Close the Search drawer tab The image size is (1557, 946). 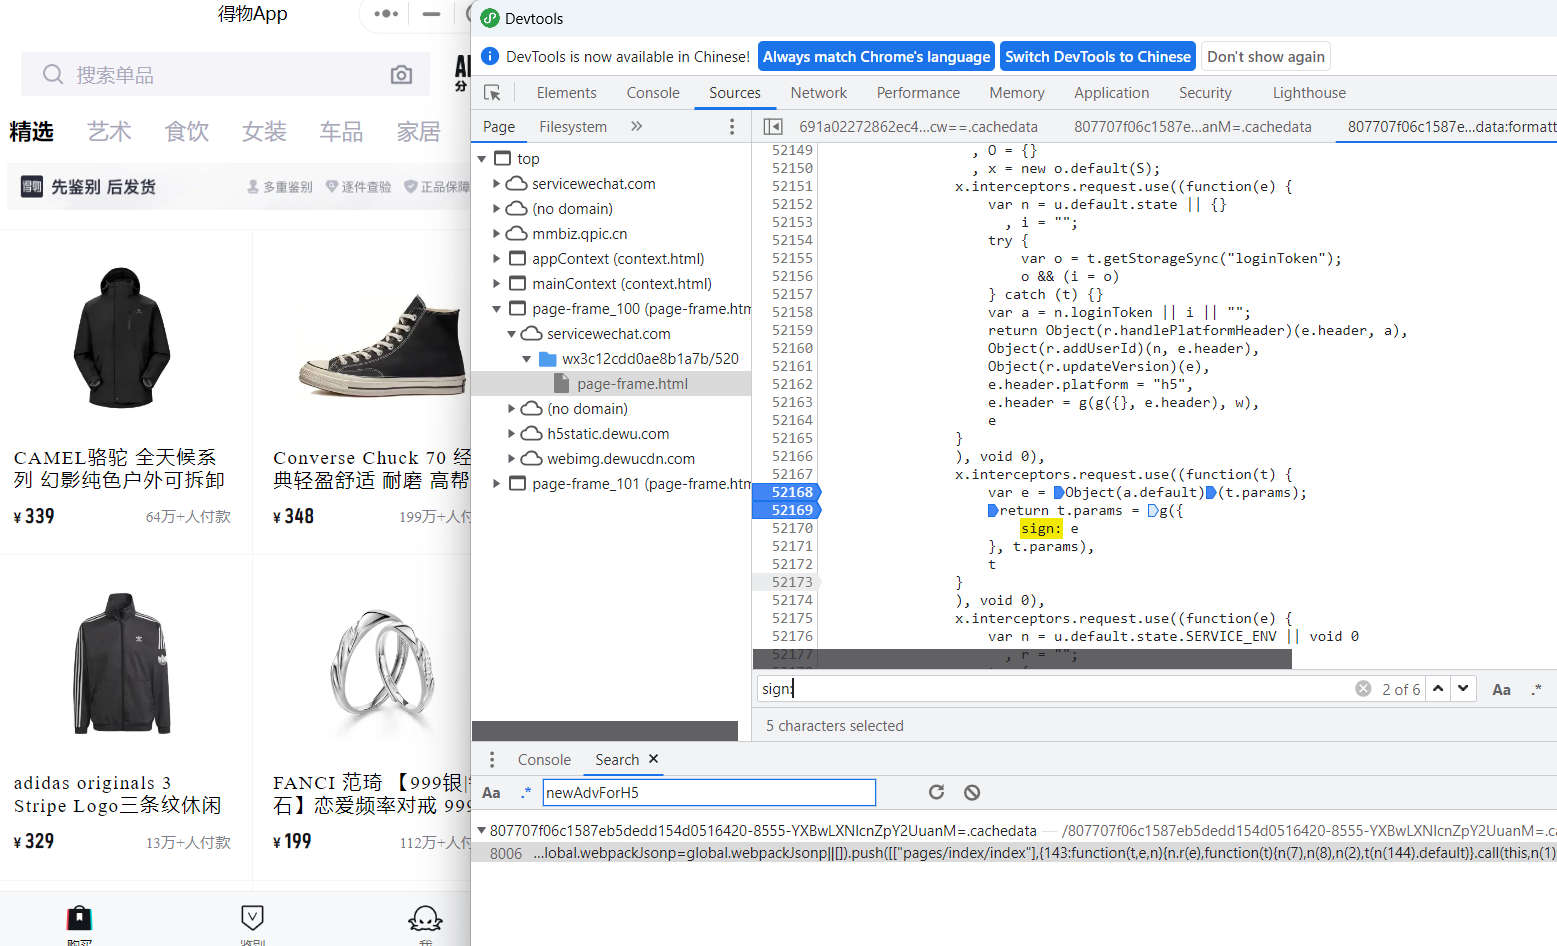pyautogui.click(x=654, y=759)
